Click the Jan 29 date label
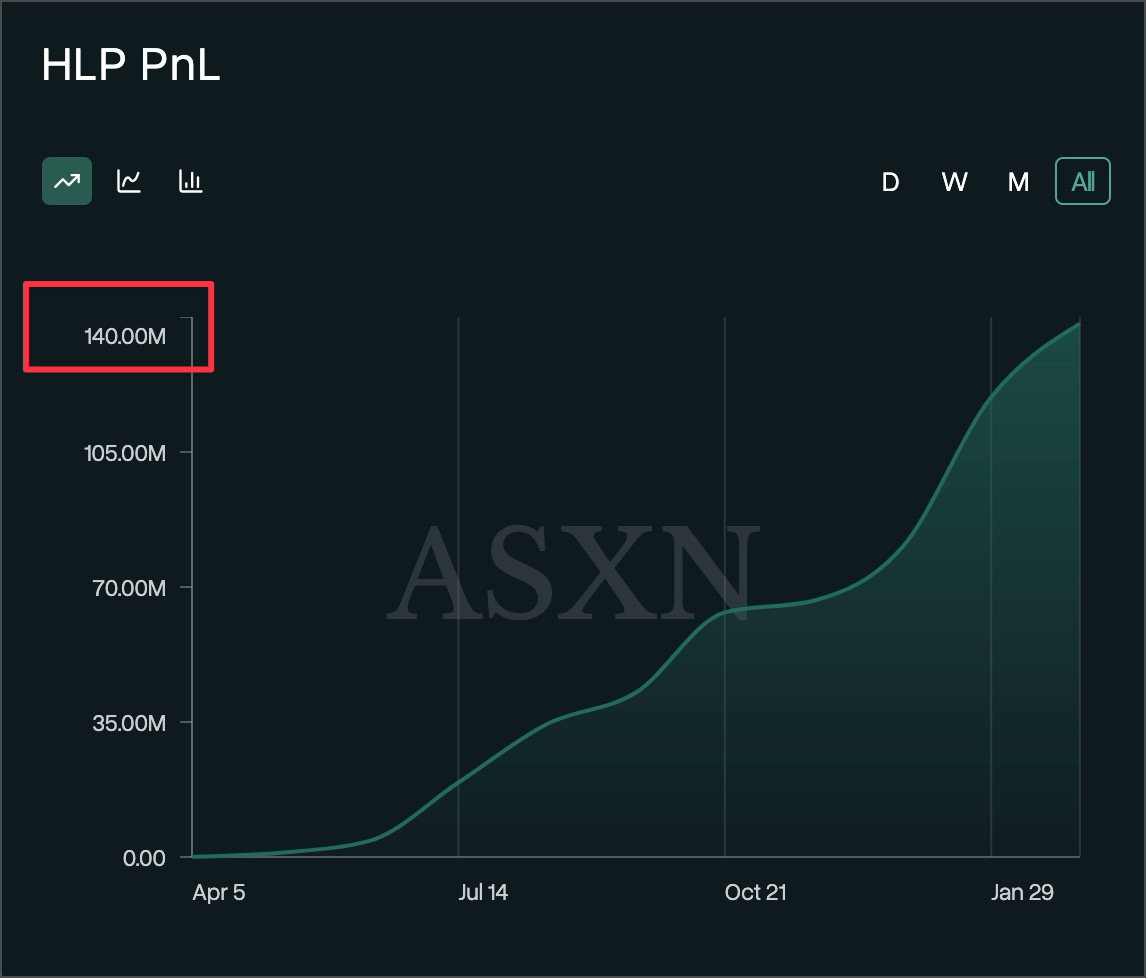The image size is (1146, 978). click(1022, 892)
